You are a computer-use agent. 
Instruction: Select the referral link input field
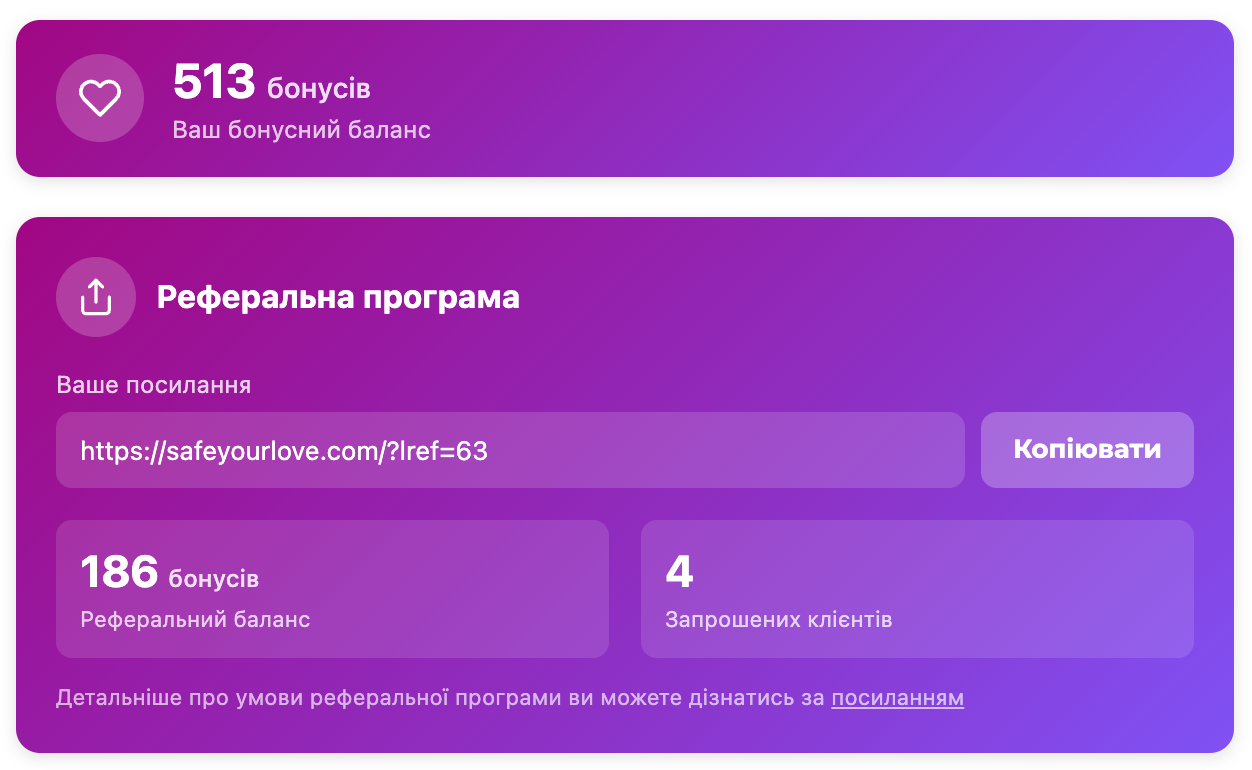click(510, 450)
